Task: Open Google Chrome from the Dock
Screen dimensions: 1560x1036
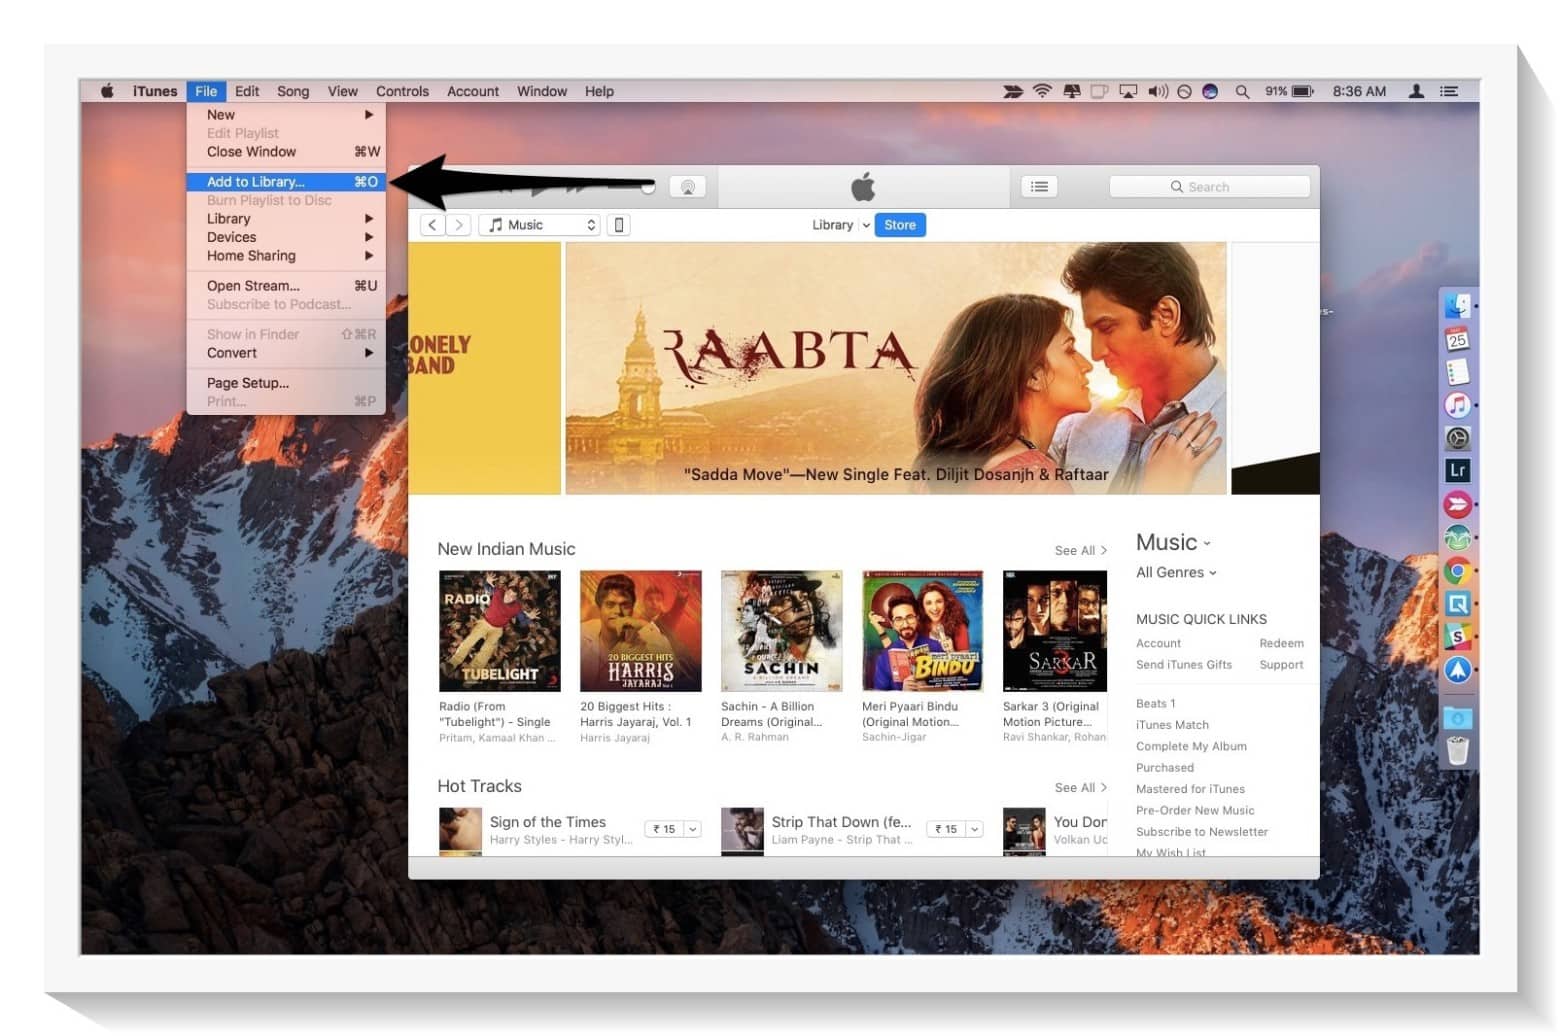Action: click(1458, 571)
